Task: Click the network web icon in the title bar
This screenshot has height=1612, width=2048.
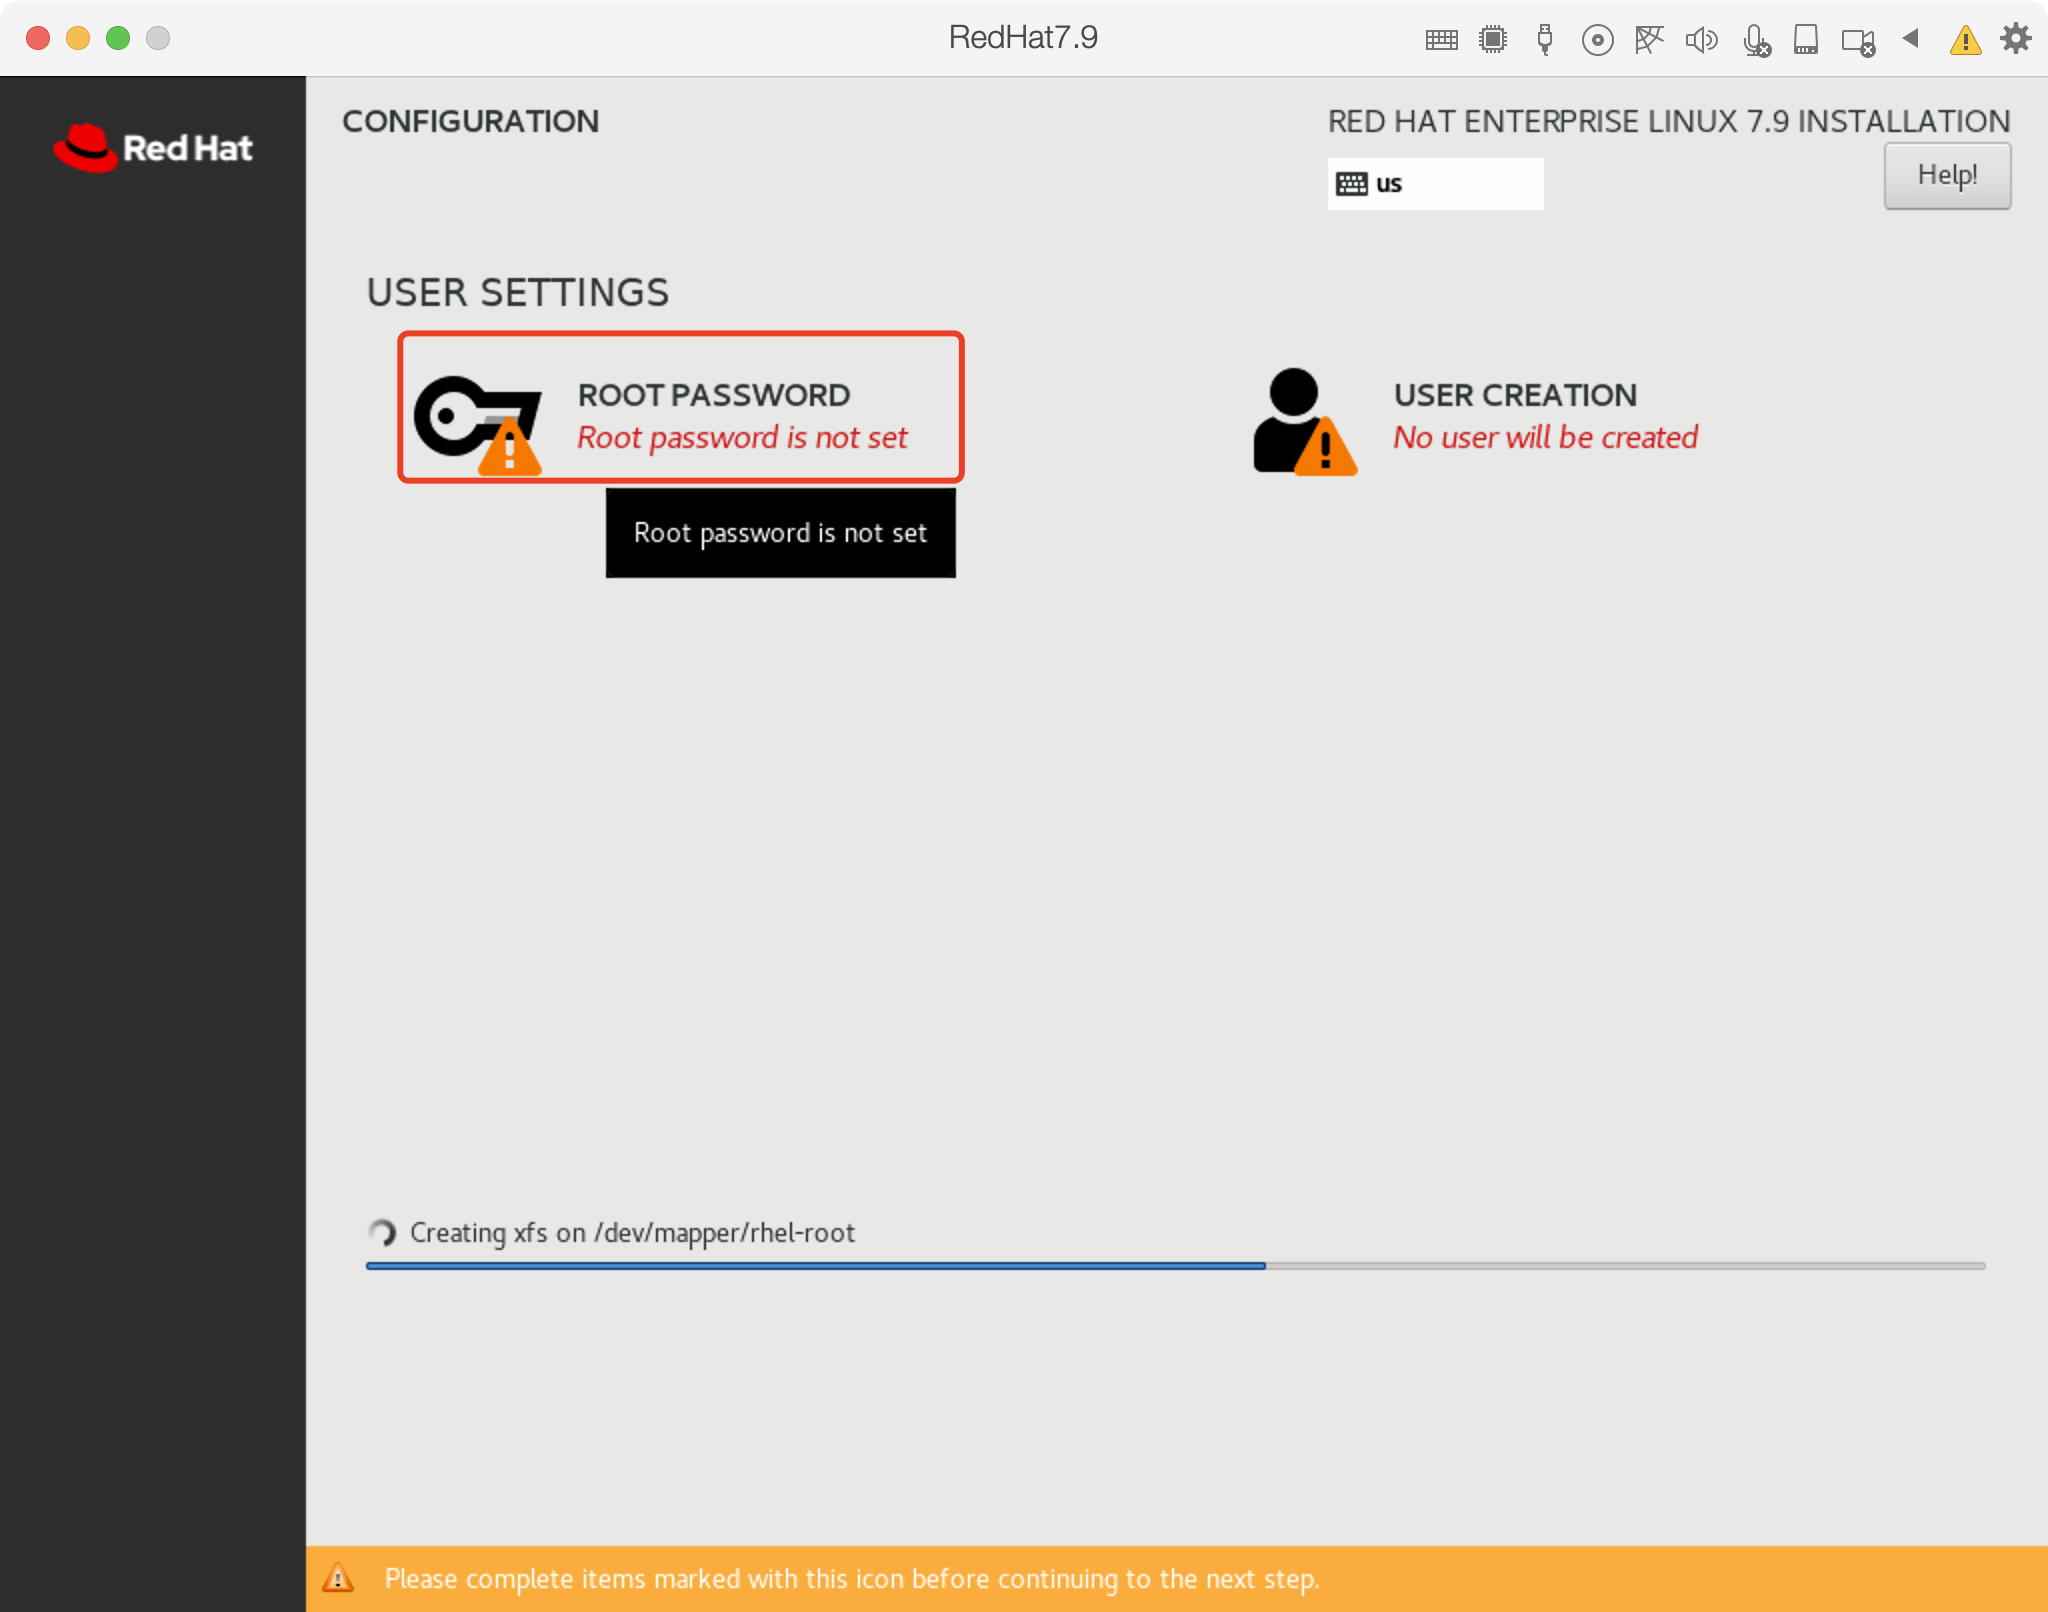Action: 1649,40
